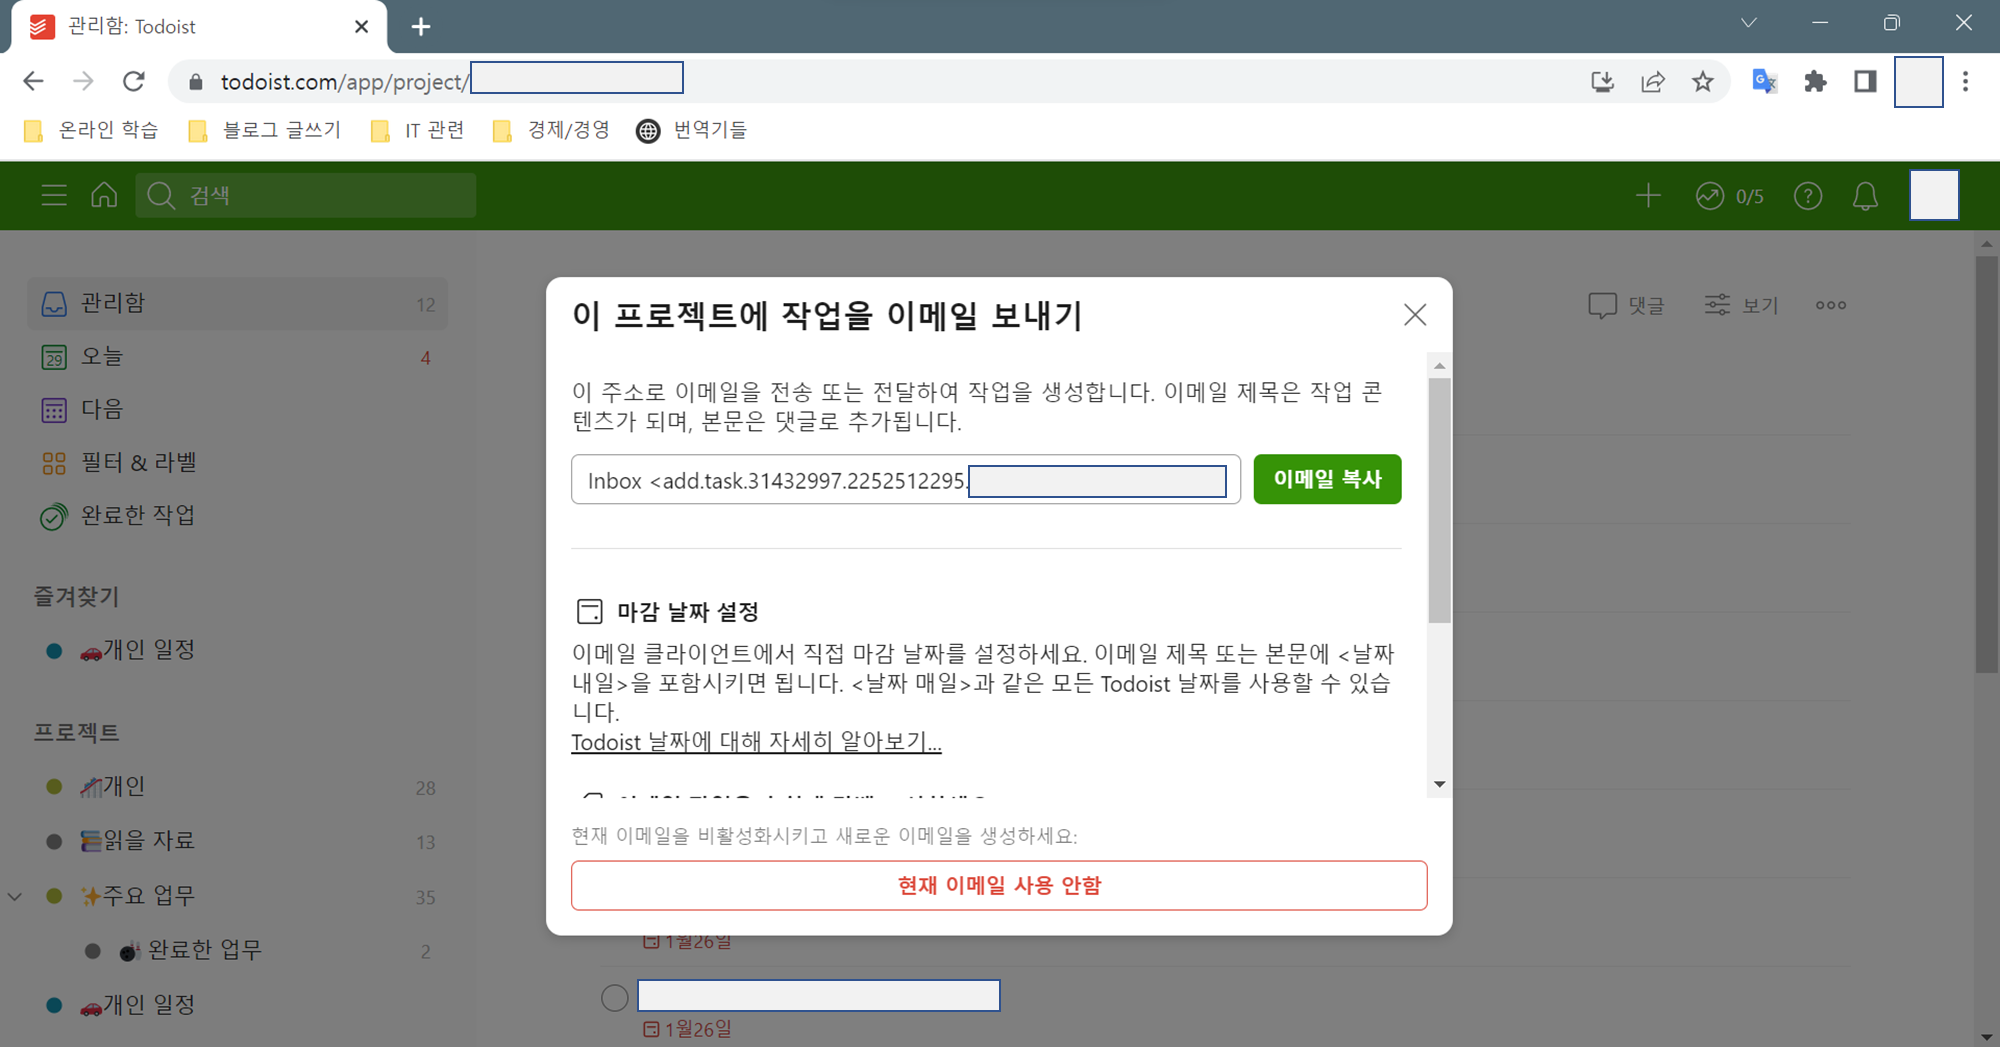2000x1047 pixels.
Task: Open 필터 & 라벨 view
Action: 237,462
